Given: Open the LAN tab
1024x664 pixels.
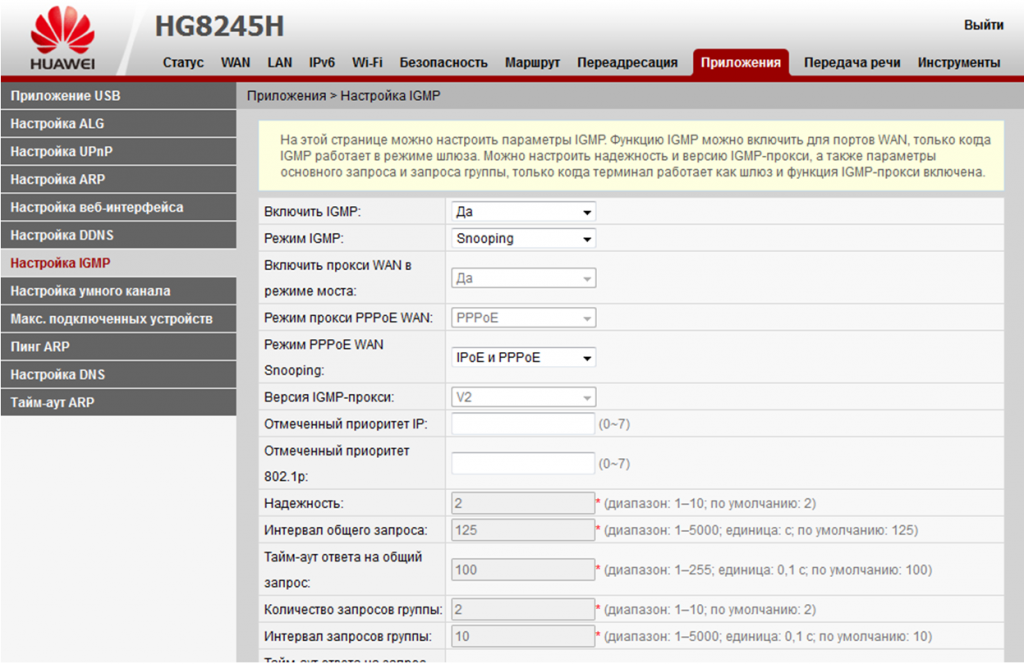Looking at the screenshot, I should (x=280, y=63).
